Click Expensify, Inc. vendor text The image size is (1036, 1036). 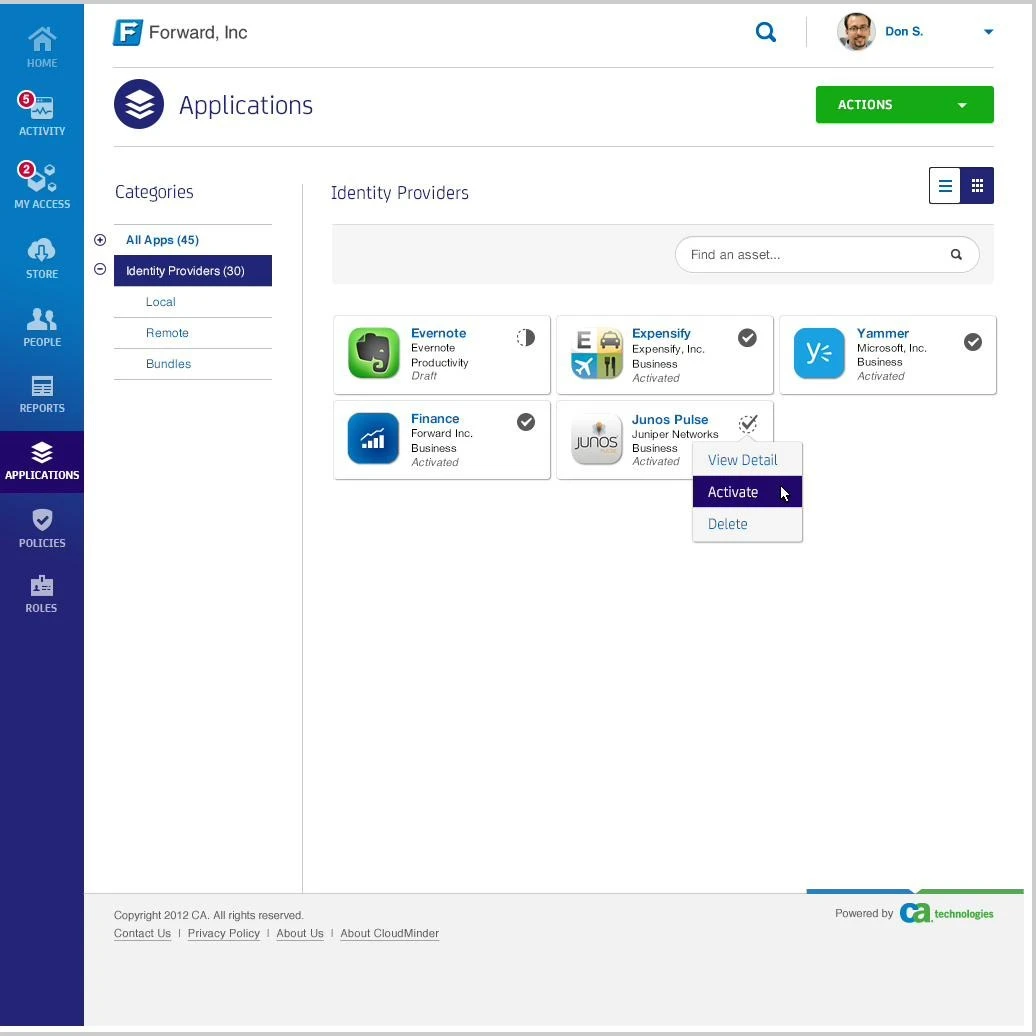pos(668,349)
